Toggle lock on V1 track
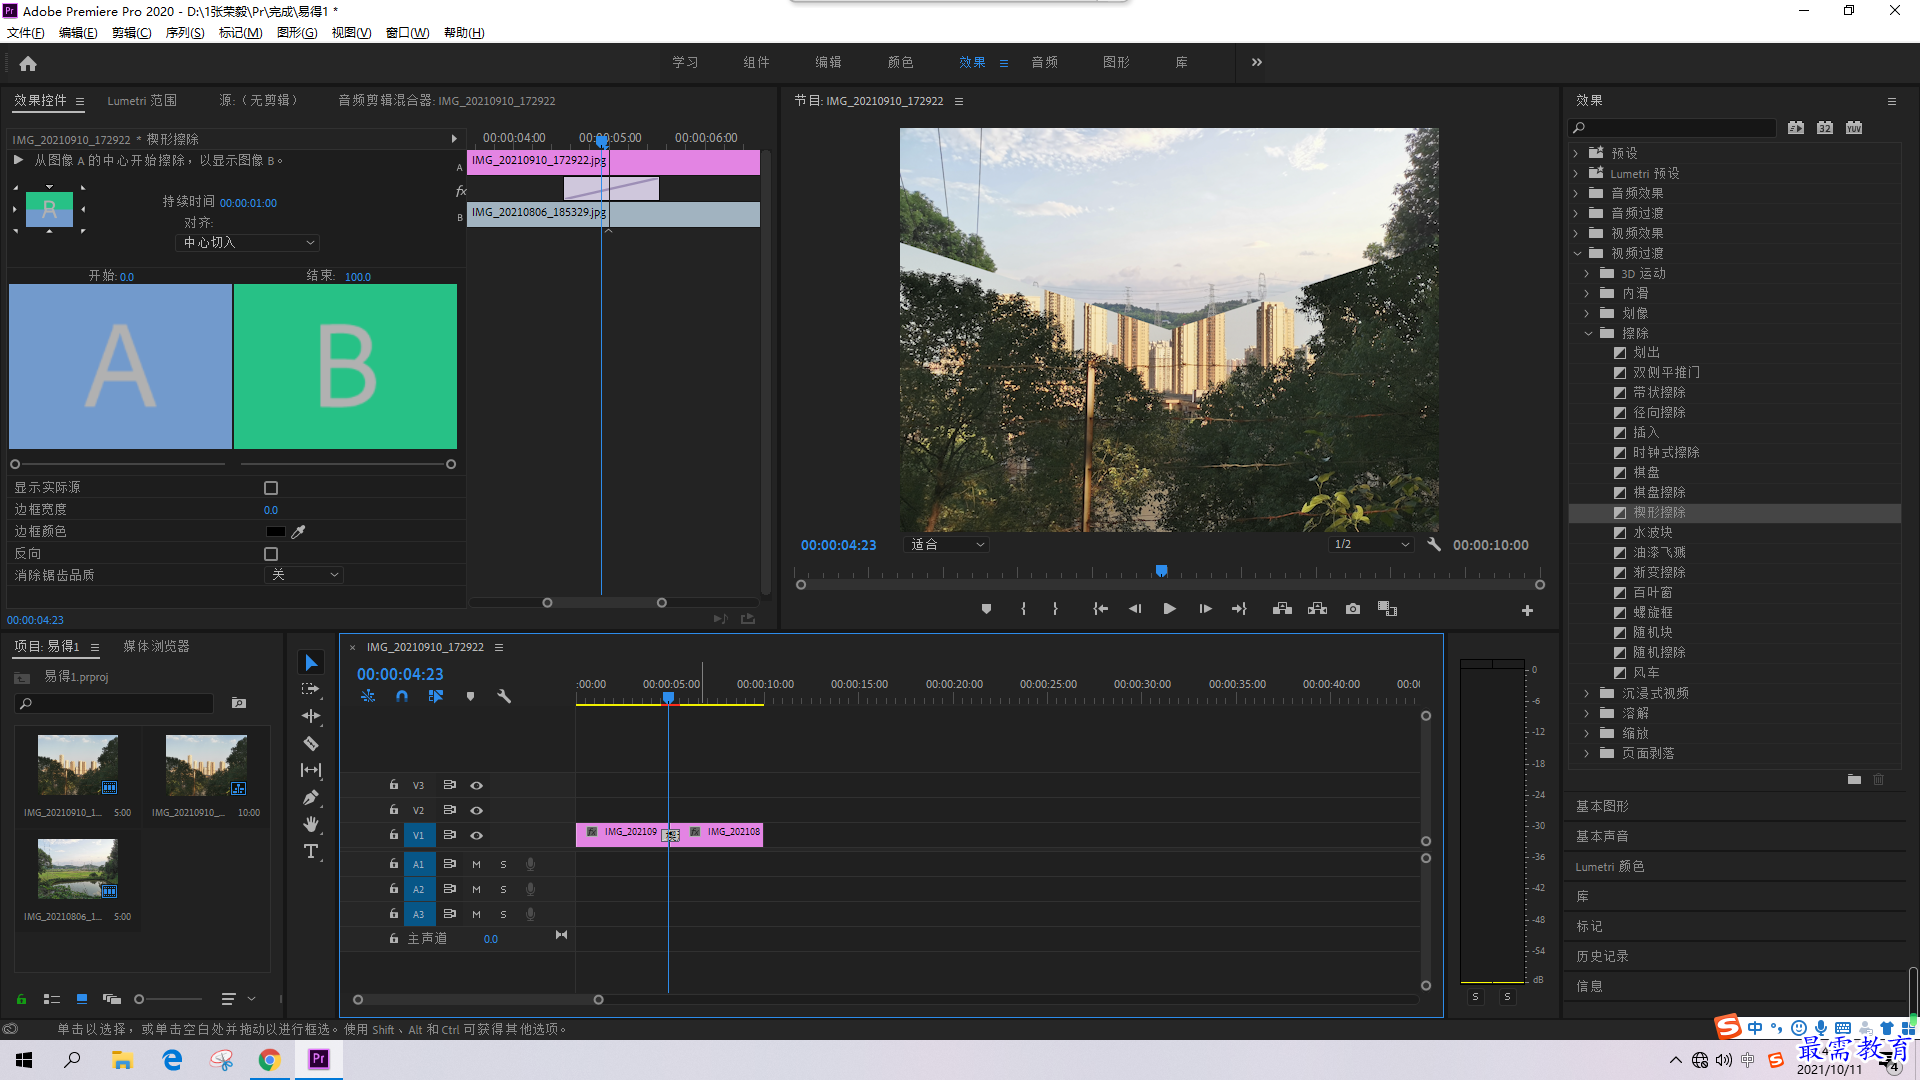Viewport: 1920px width, 1080px height. tap(393, 835)
